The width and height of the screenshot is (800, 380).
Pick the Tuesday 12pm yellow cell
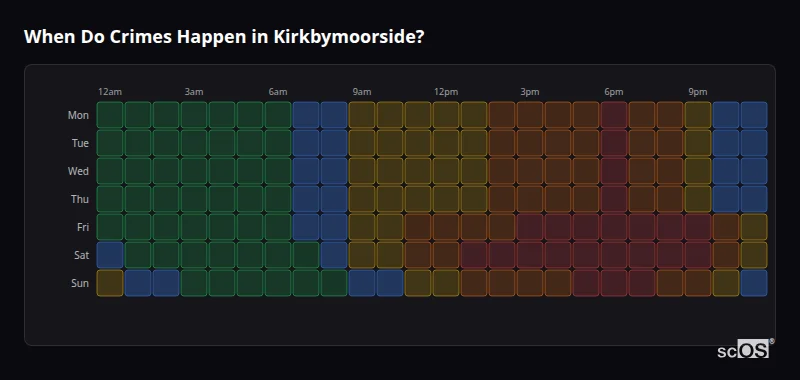(446, 143)
